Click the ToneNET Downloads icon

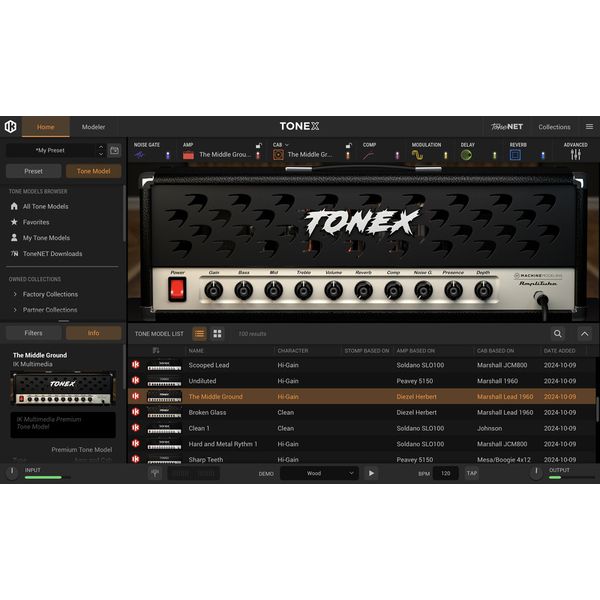coord(14,253)
